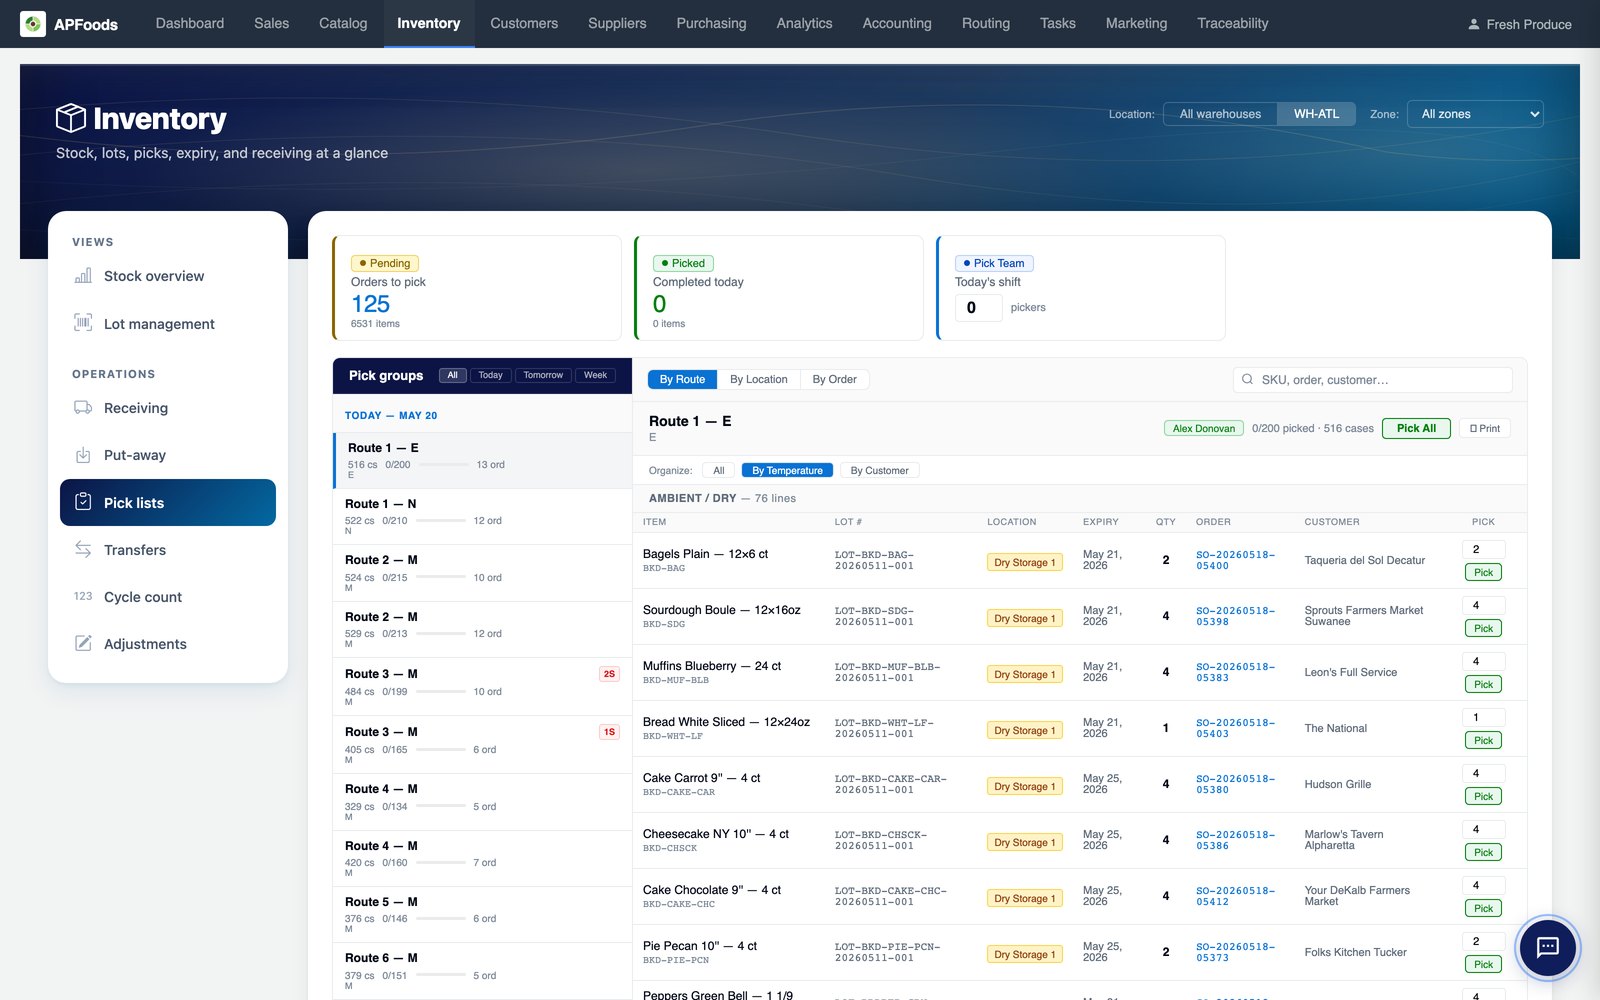Filter pick groups to Tomorrow
Viewport: 1600px width, 1000px height.
543,376
